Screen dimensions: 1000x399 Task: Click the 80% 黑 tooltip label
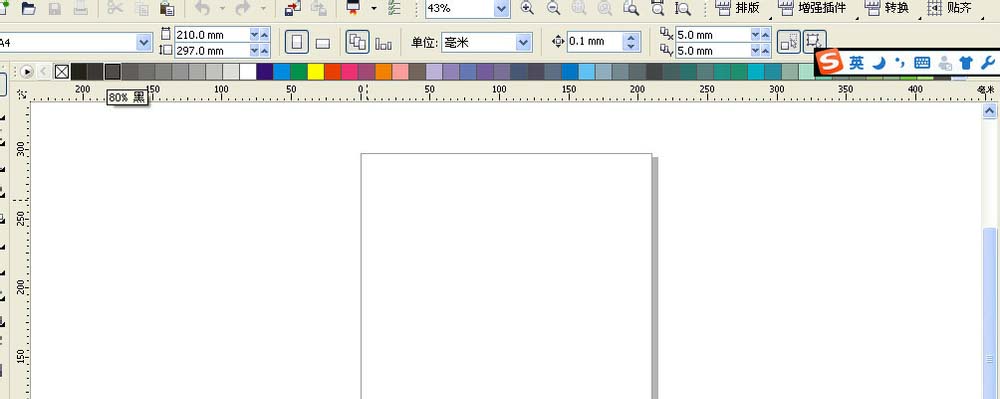pyautogui.click(x=127, y=98)
